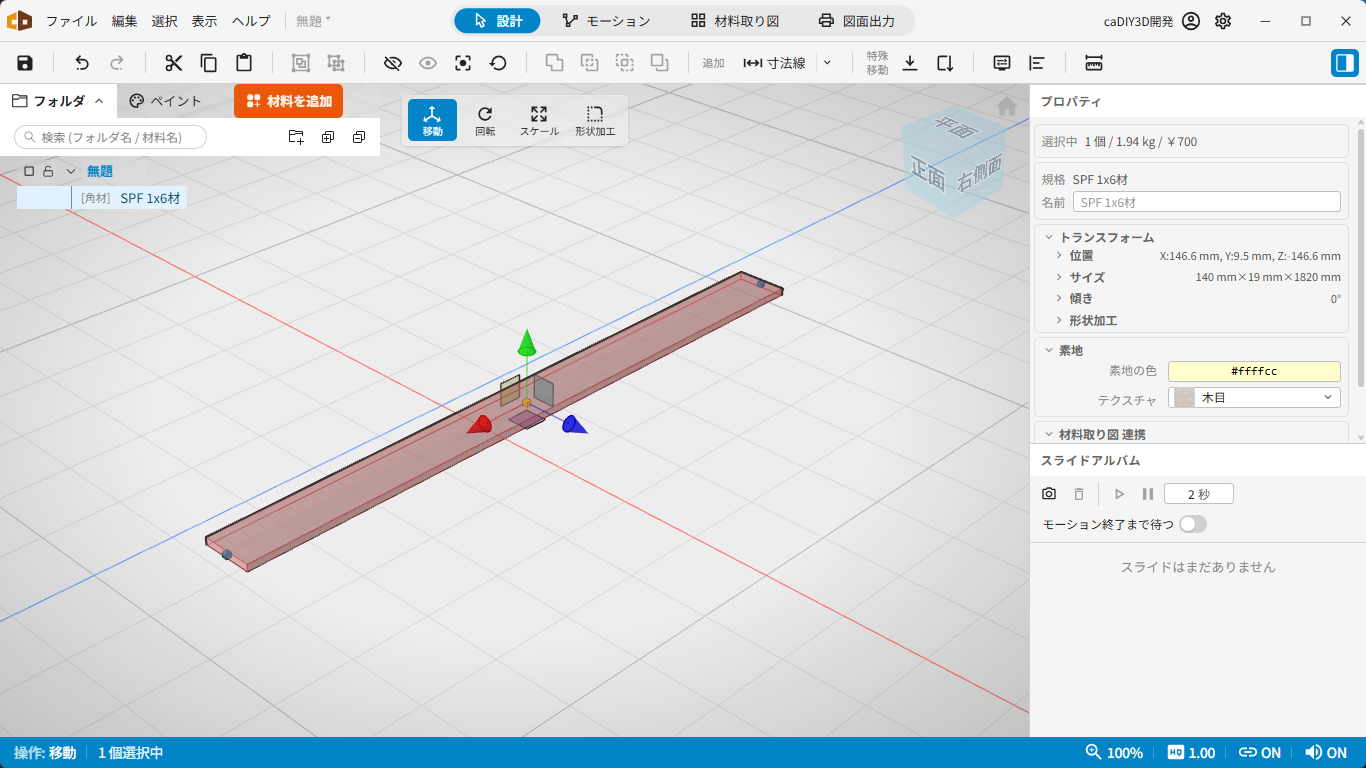Hide selected material with crossed-eye icon
This screenshot has width=1366, height=768.
[x=393, y=63]
